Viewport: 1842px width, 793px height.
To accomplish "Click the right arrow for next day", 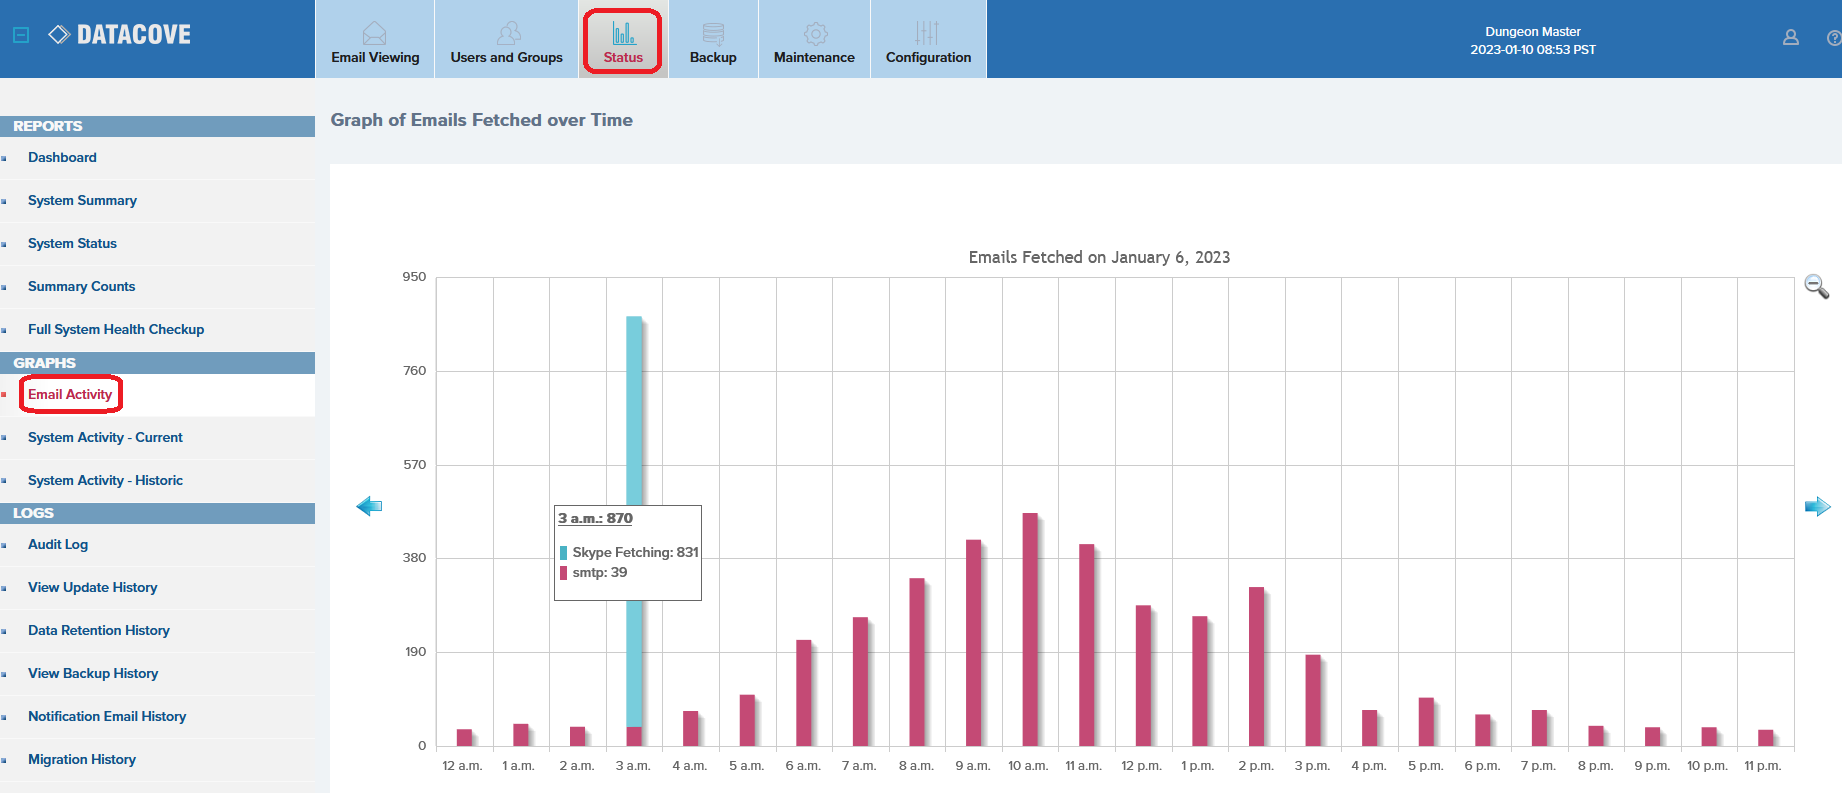I will [1817, 506].
